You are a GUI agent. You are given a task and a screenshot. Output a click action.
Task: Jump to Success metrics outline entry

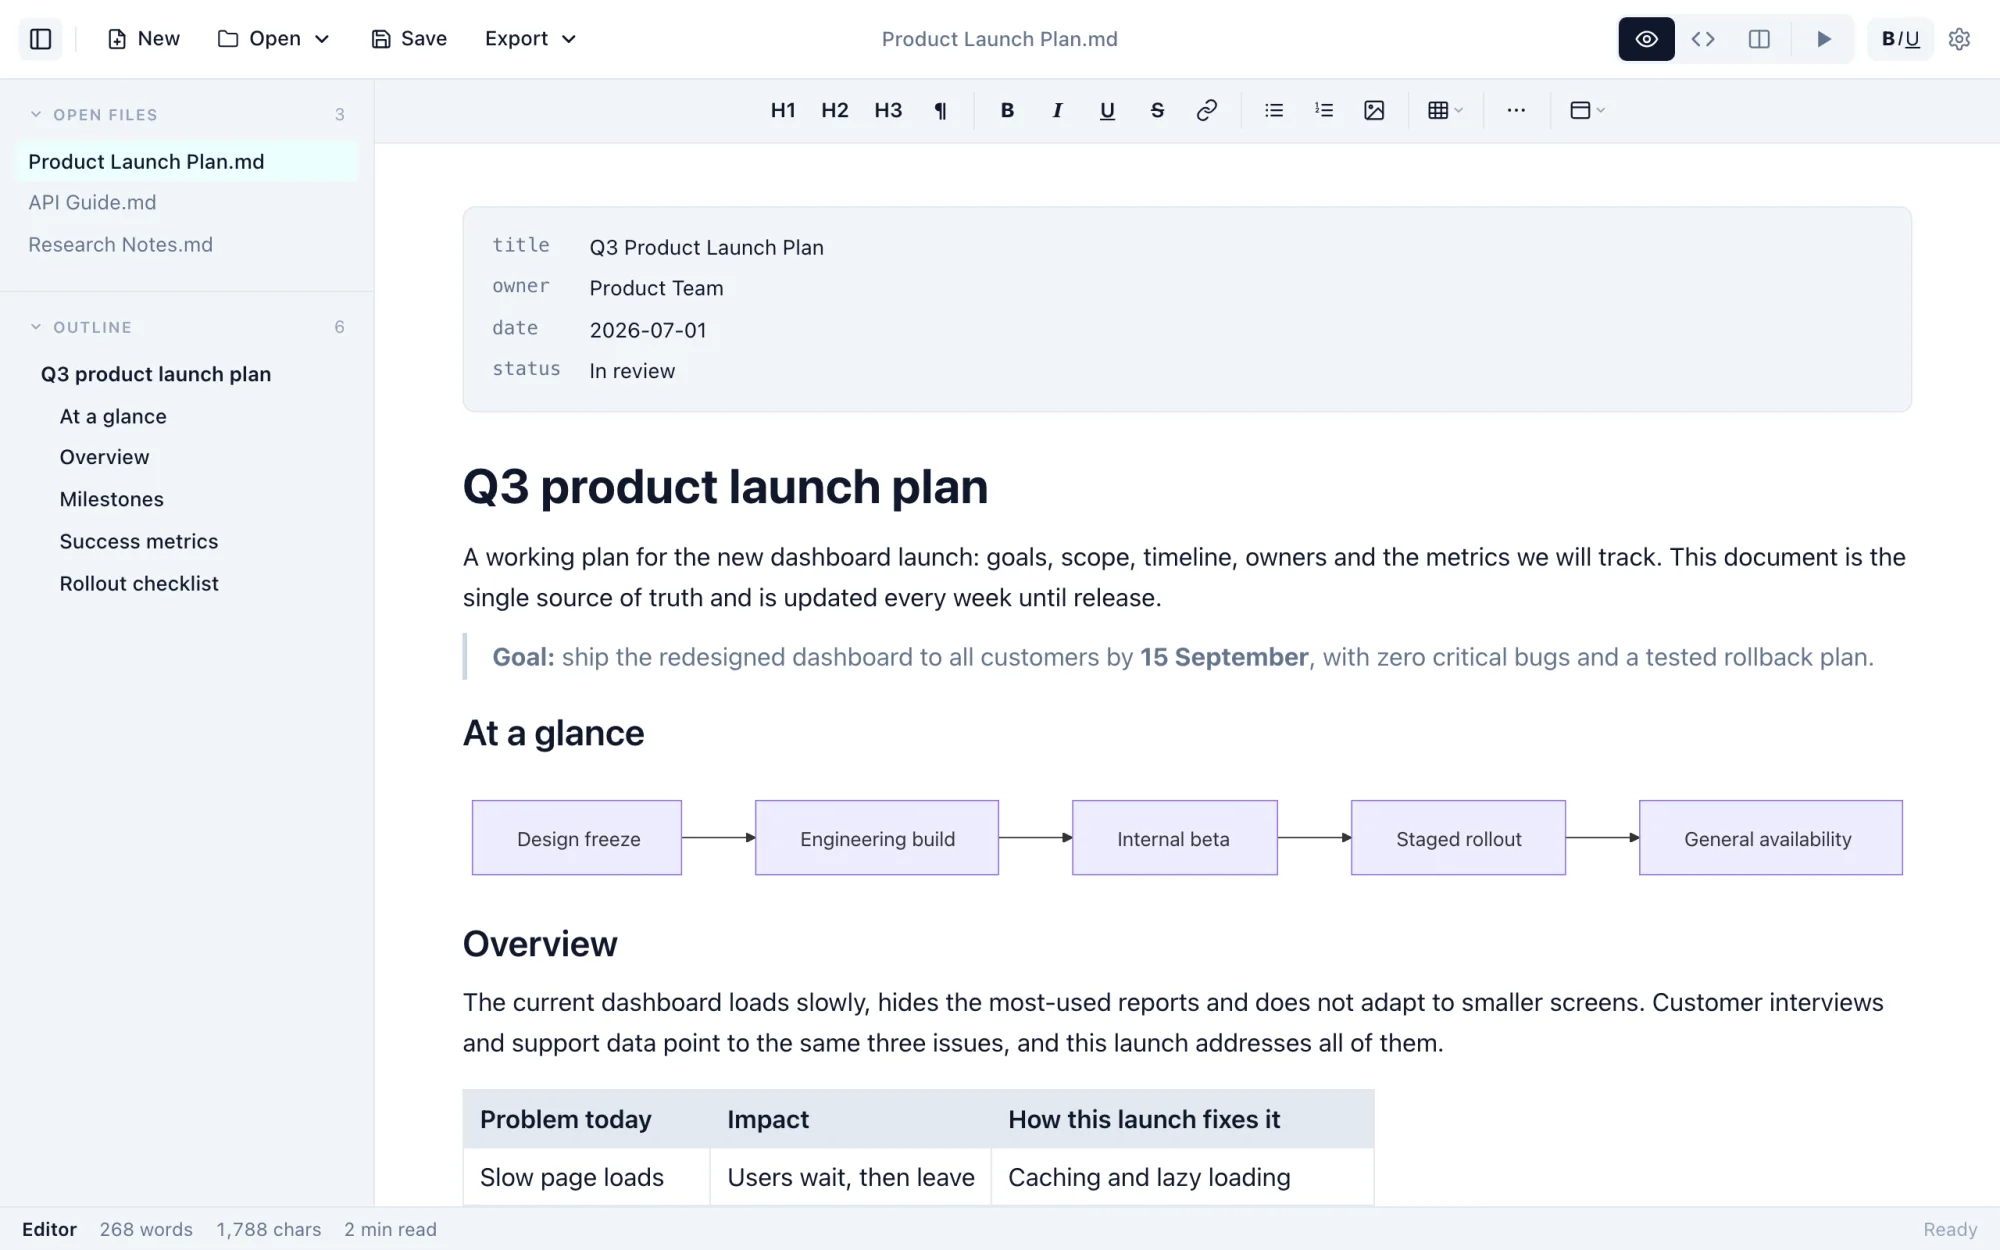(138, 541)
